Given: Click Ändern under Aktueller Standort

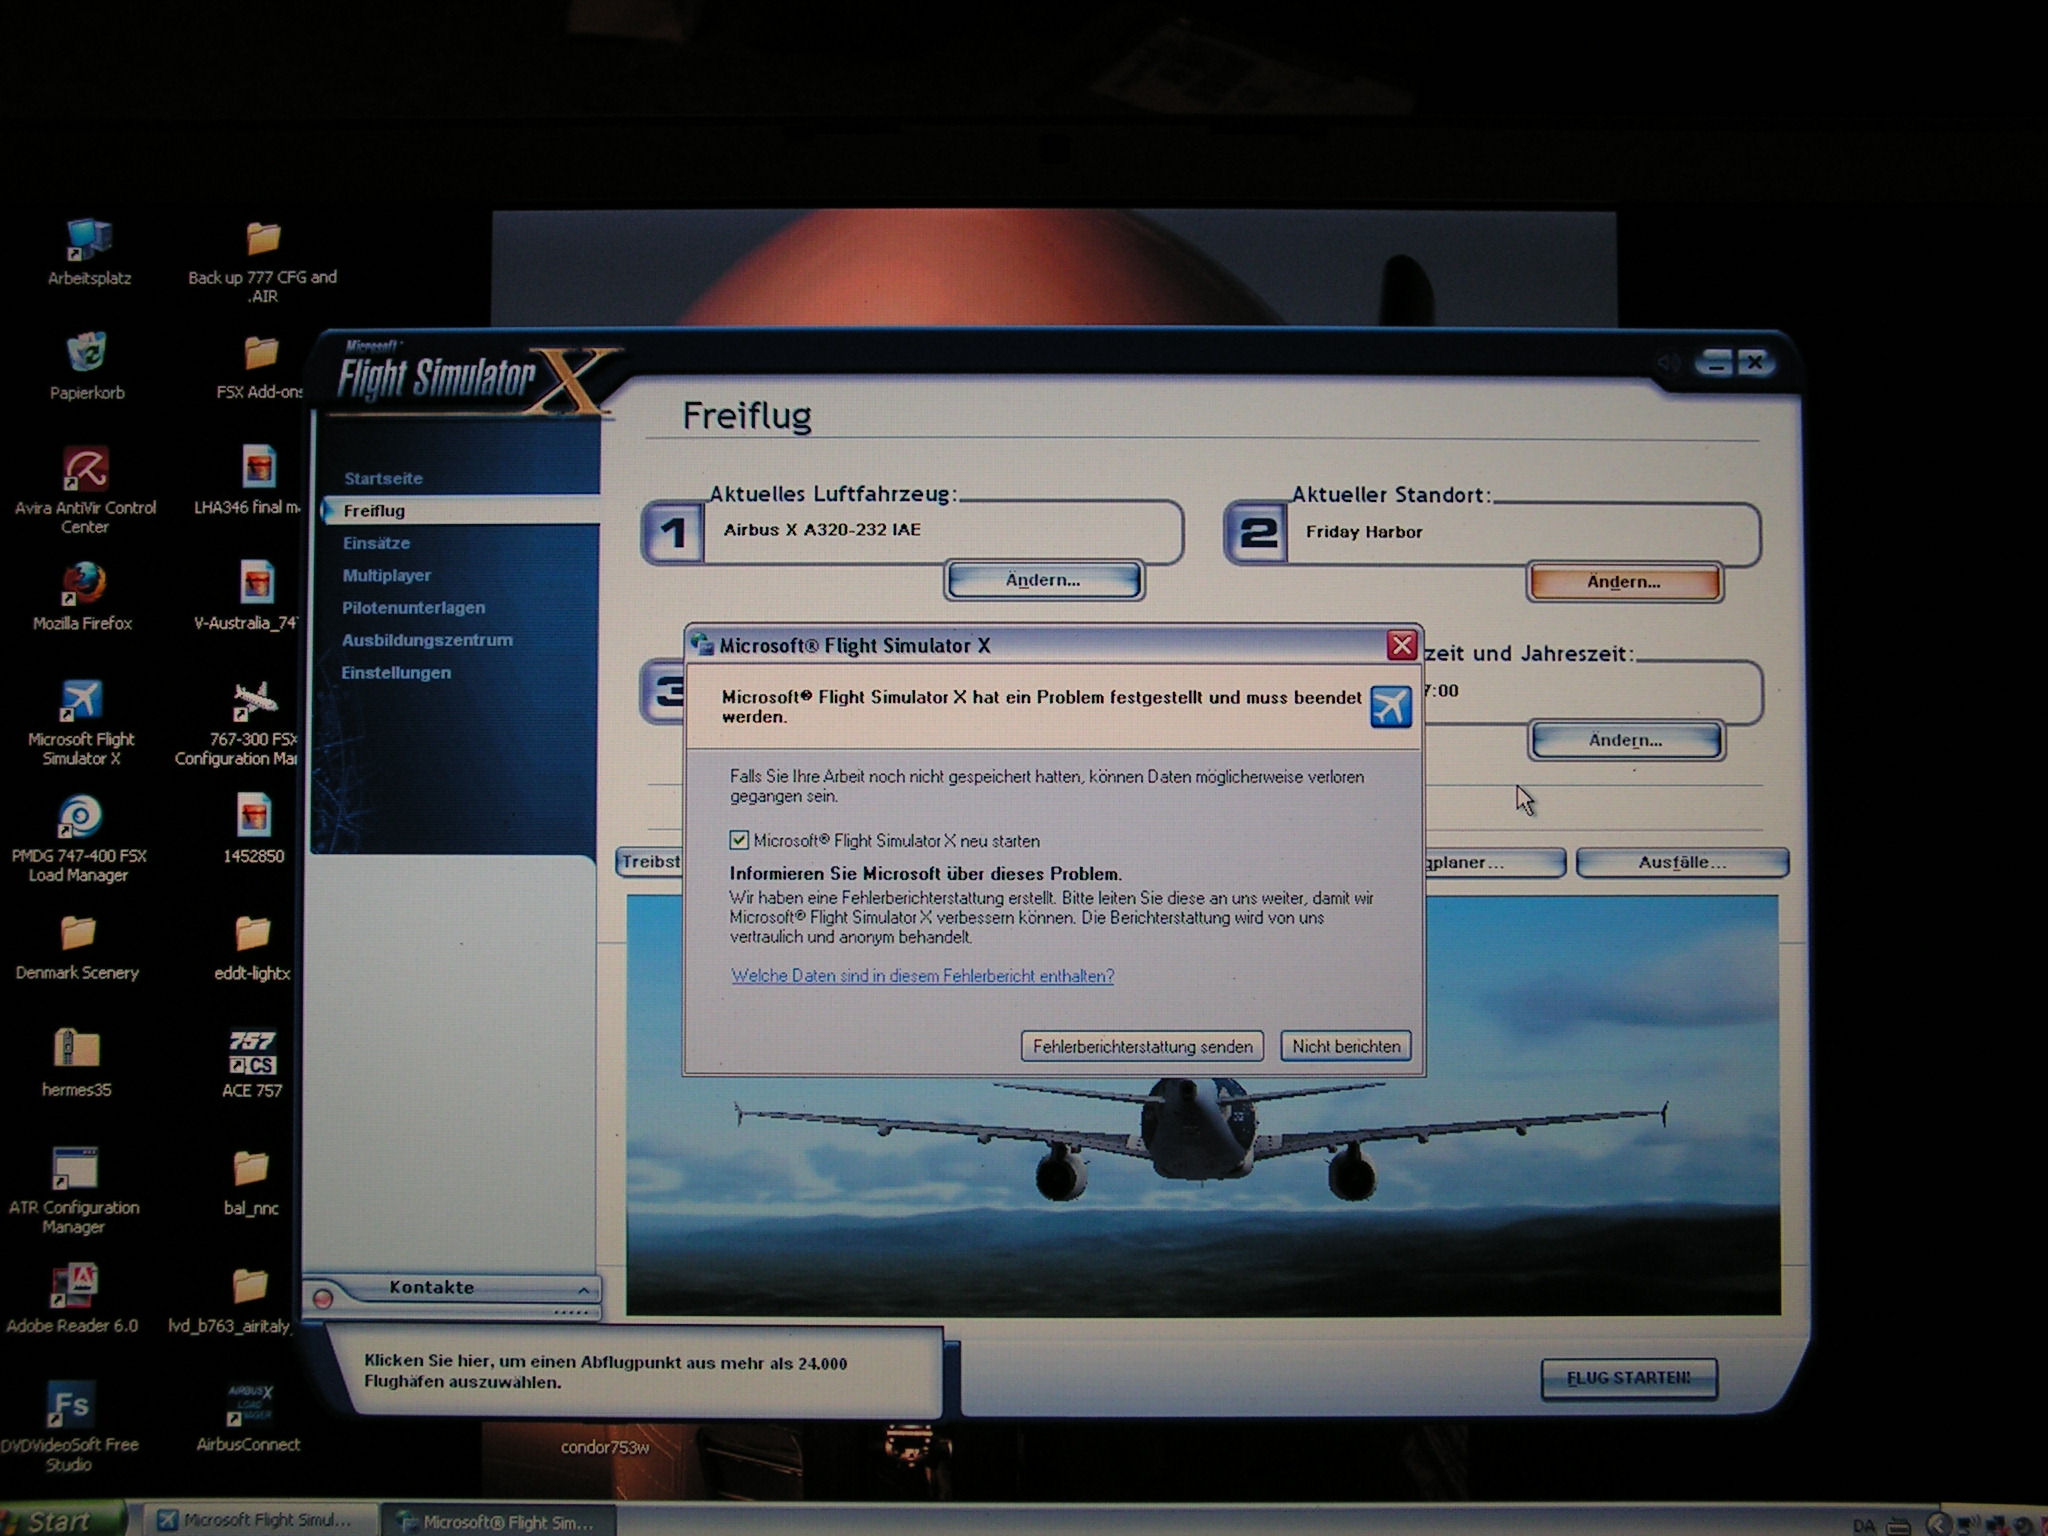Looking at the screenshot, I should (1624, 582).
